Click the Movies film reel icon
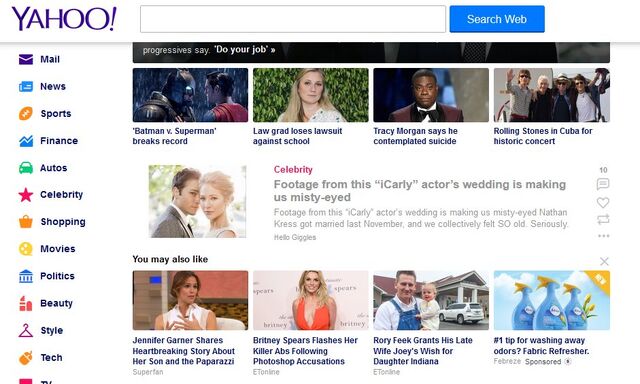 click(x=26, y=249)
